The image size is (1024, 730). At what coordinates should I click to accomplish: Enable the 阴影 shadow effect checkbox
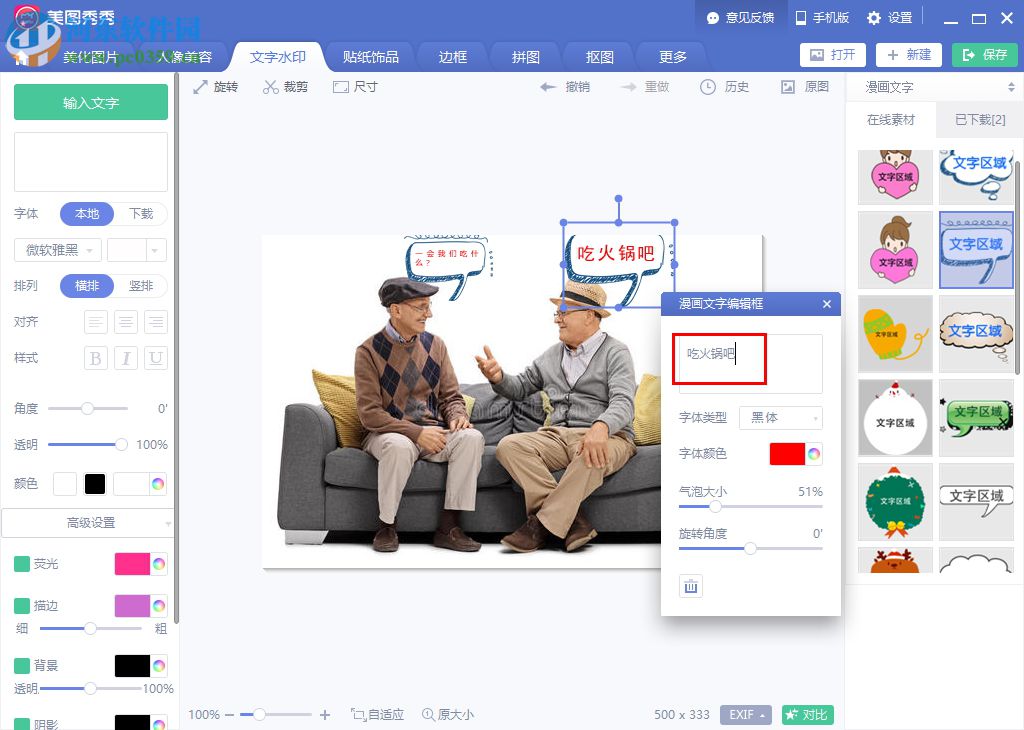point(22,722)
